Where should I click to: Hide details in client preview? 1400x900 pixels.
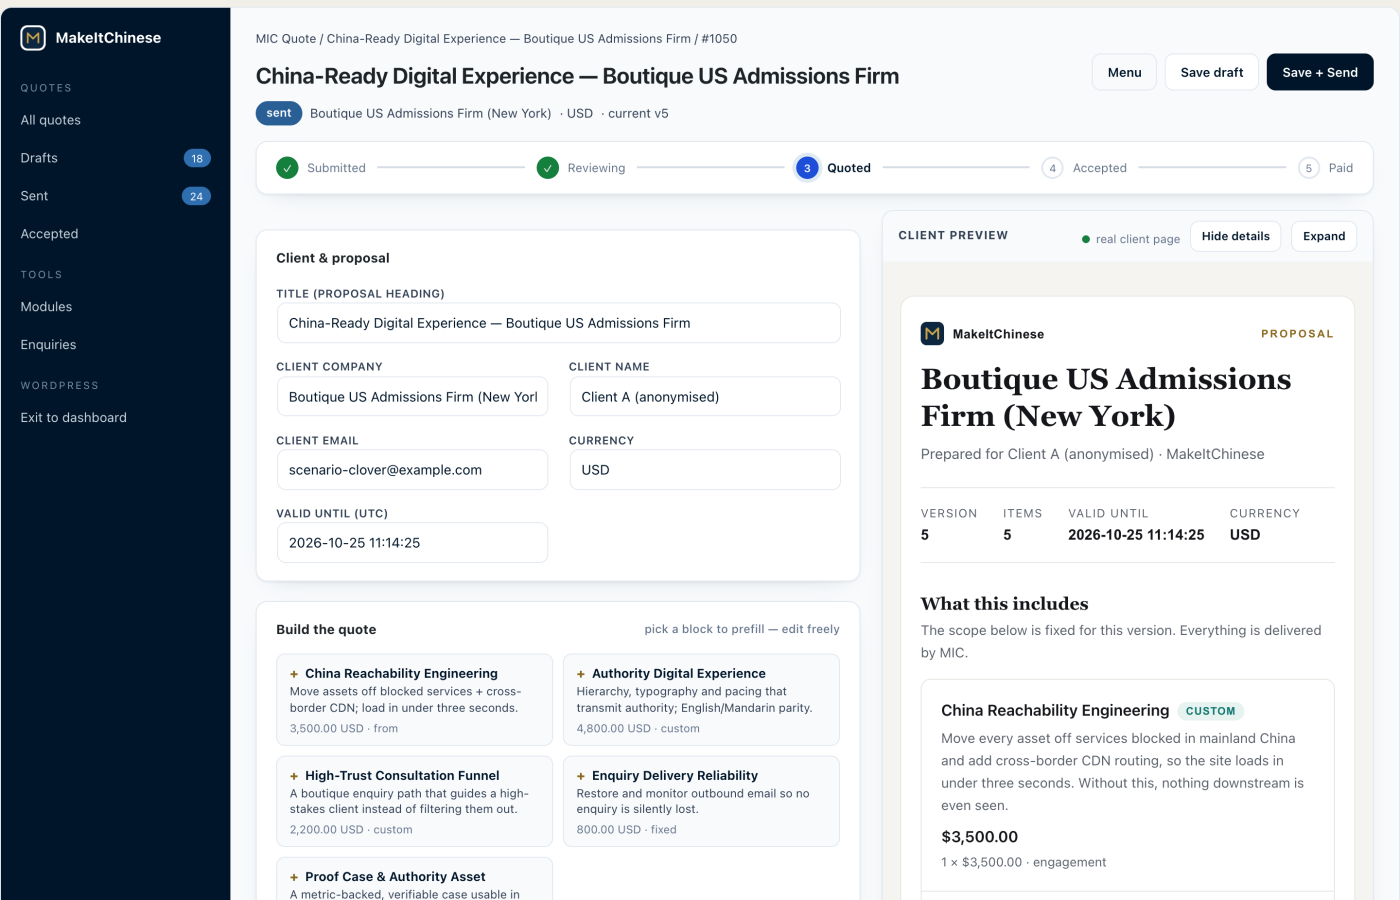coord(1235,236)
